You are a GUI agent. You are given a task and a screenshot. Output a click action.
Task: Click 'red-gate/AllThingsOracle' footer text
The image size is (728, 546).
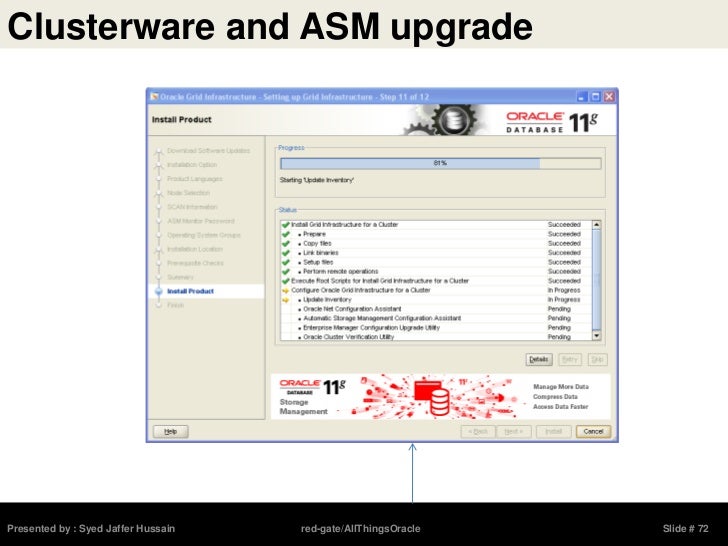(x=360, y=528)
